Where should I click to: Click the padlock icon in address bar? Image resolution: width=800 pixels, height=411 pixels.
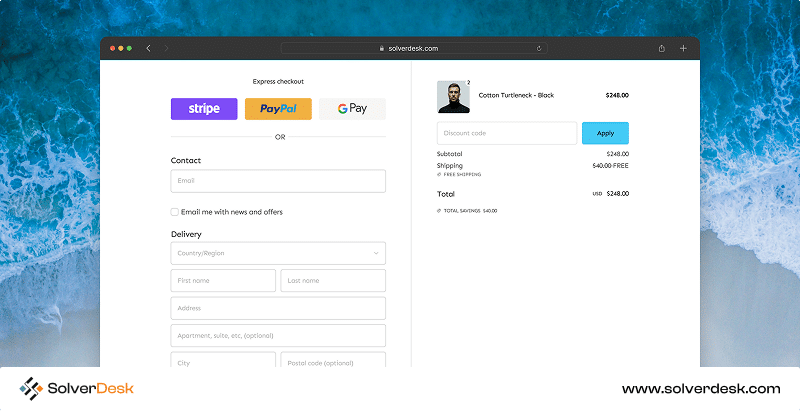click(x=381, y=48)
